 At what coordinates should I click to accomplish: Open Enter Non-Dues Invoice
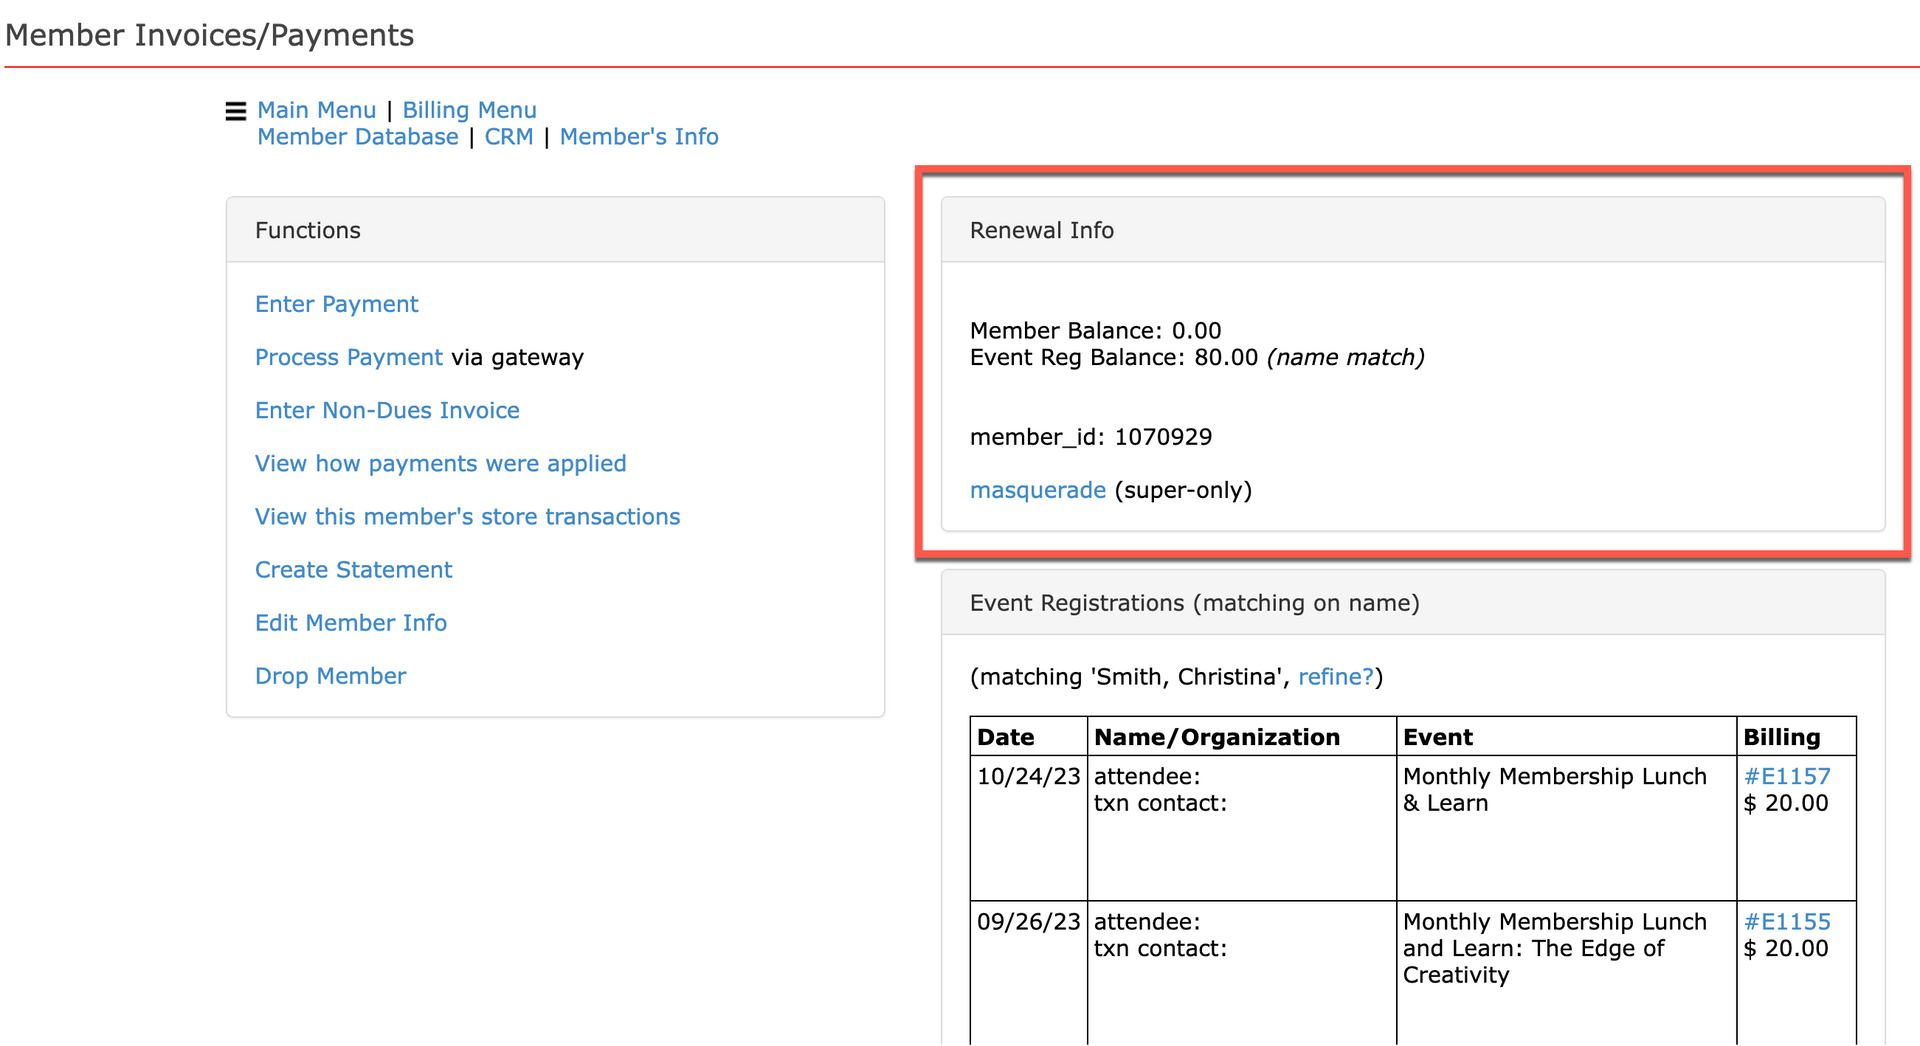[387, 410]
